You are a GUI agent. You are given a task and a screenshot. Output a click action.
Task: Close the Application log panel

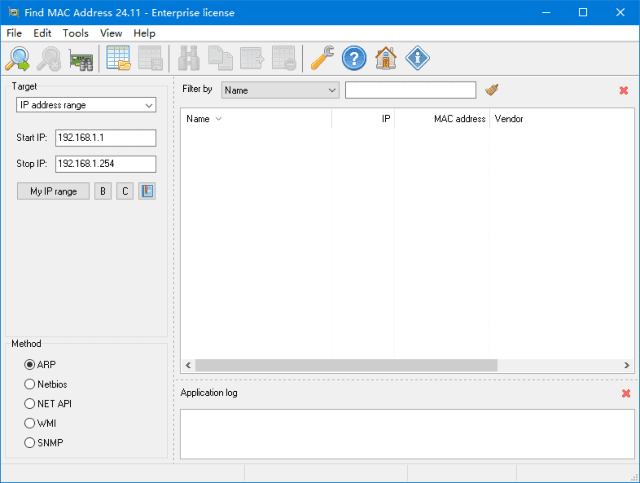[x=626, y=393]
